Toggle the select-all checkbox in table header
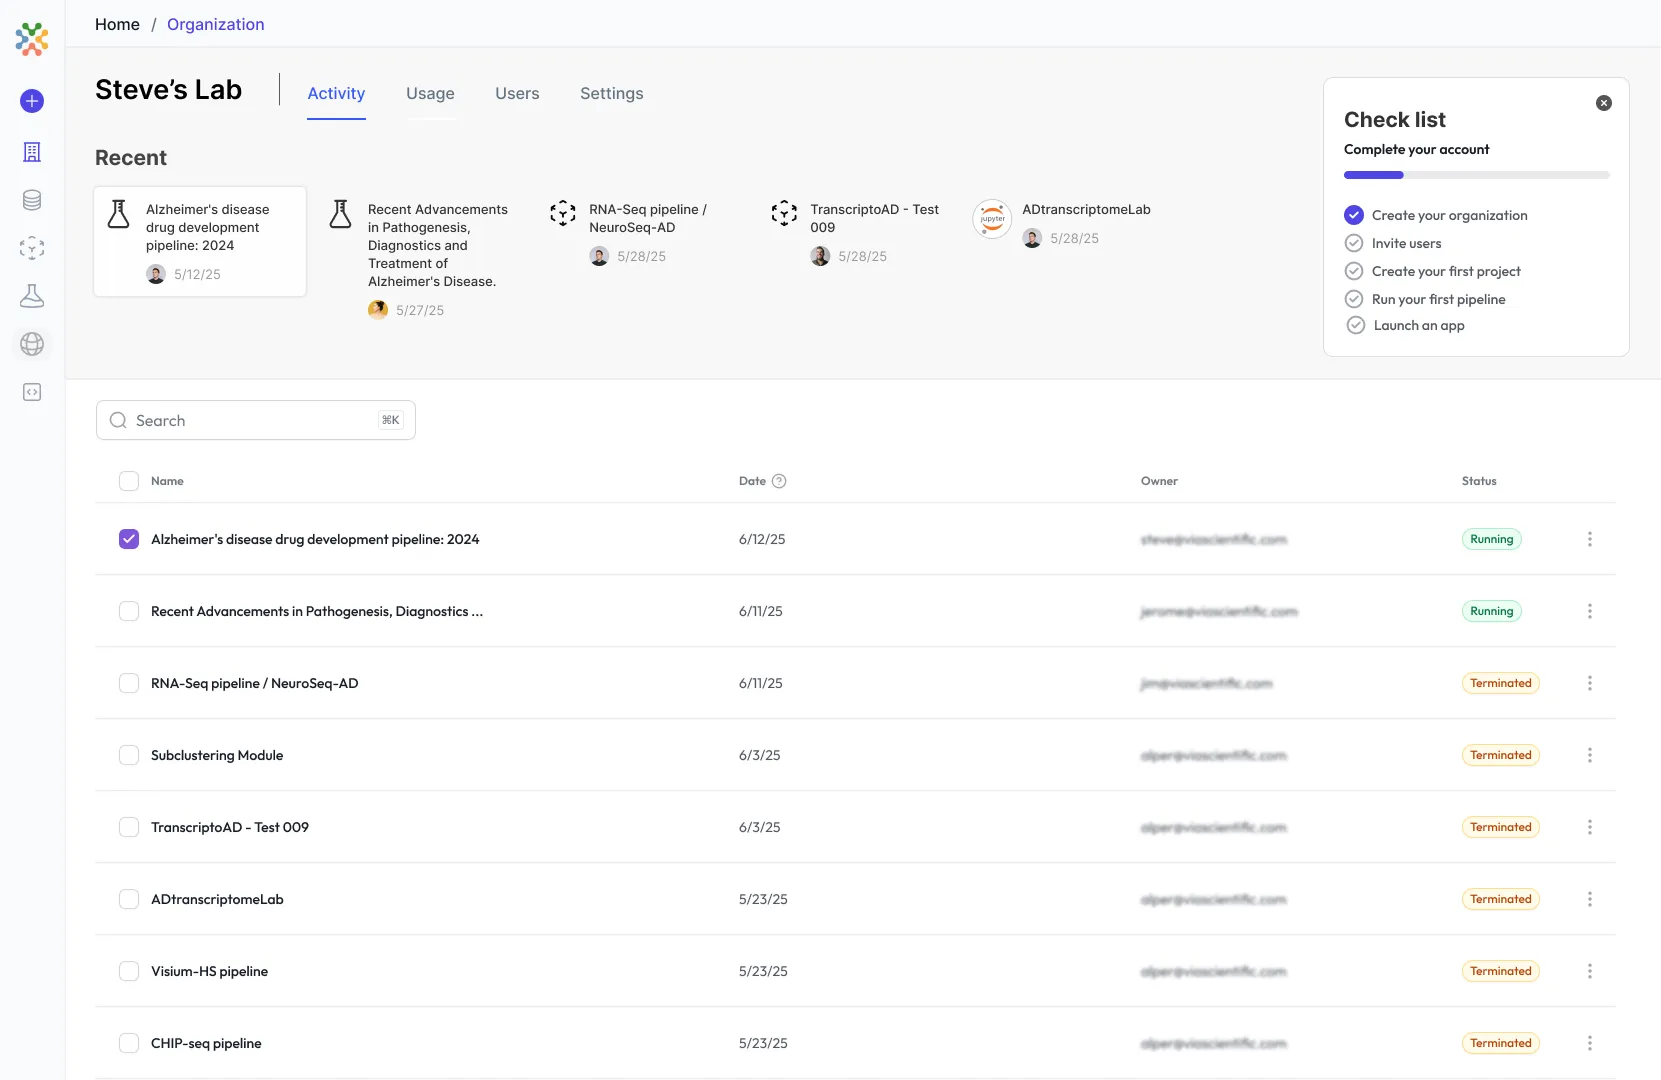The width and height of the screenshot is (1661, 1080). click(129, 481)
